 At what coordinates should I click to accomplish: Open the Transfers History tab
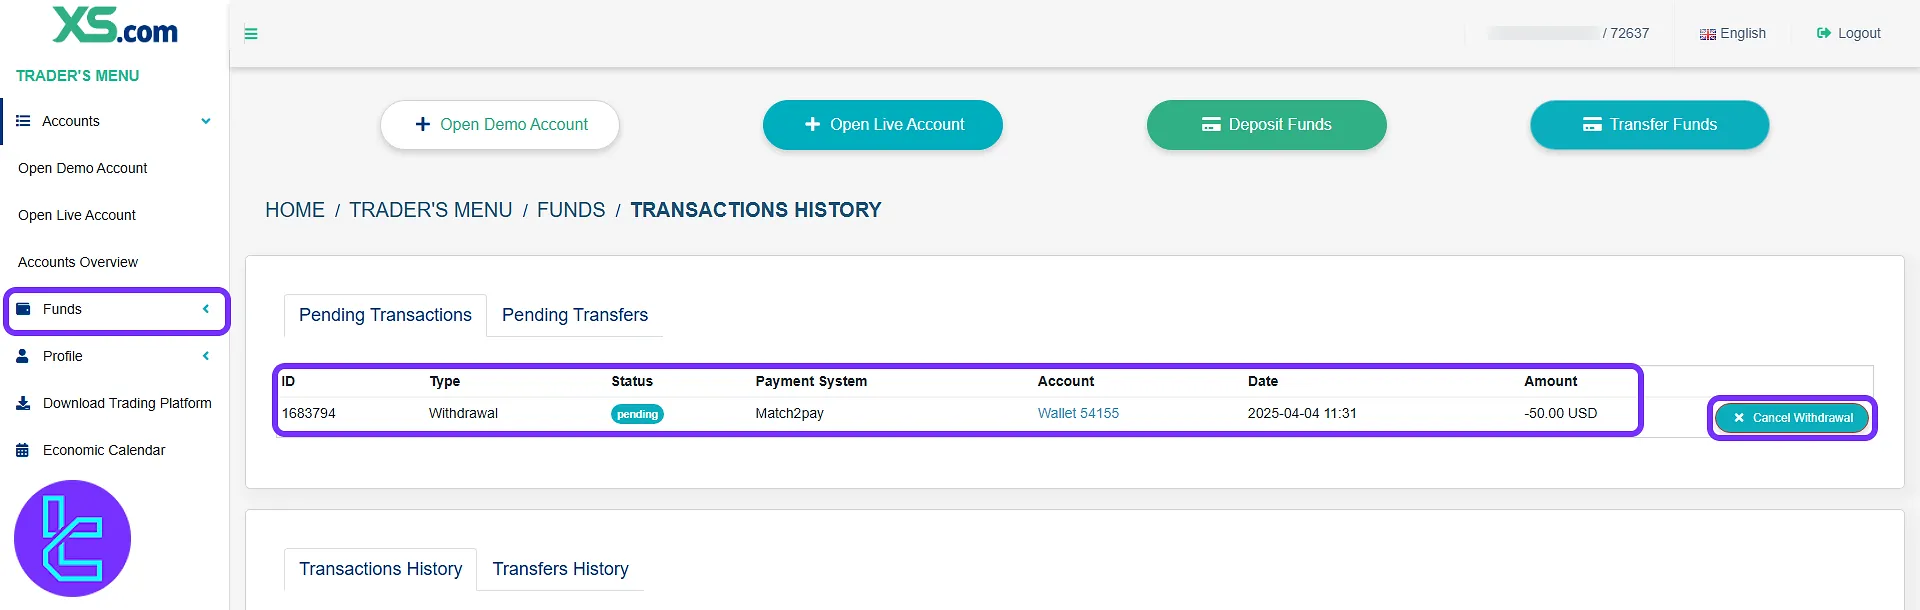point(560,569)
